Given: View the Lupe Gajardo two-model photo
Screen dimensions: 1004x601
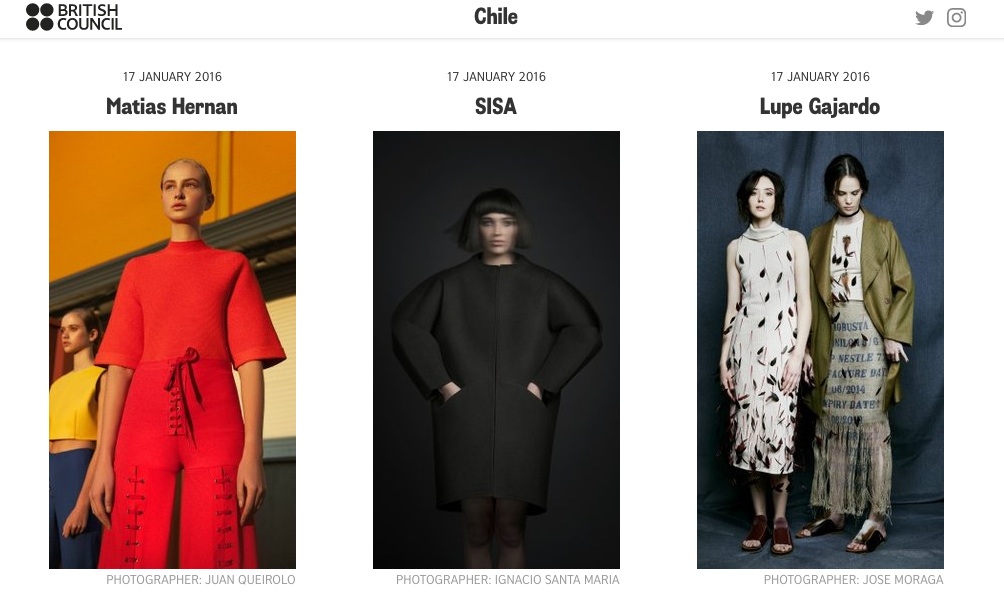Looking at the screenshot, I should 820,349.
